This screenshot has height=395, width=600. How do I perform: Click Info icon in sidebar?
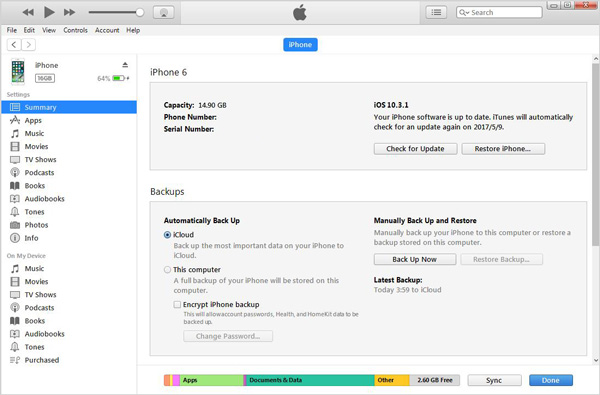pos(15,238)
